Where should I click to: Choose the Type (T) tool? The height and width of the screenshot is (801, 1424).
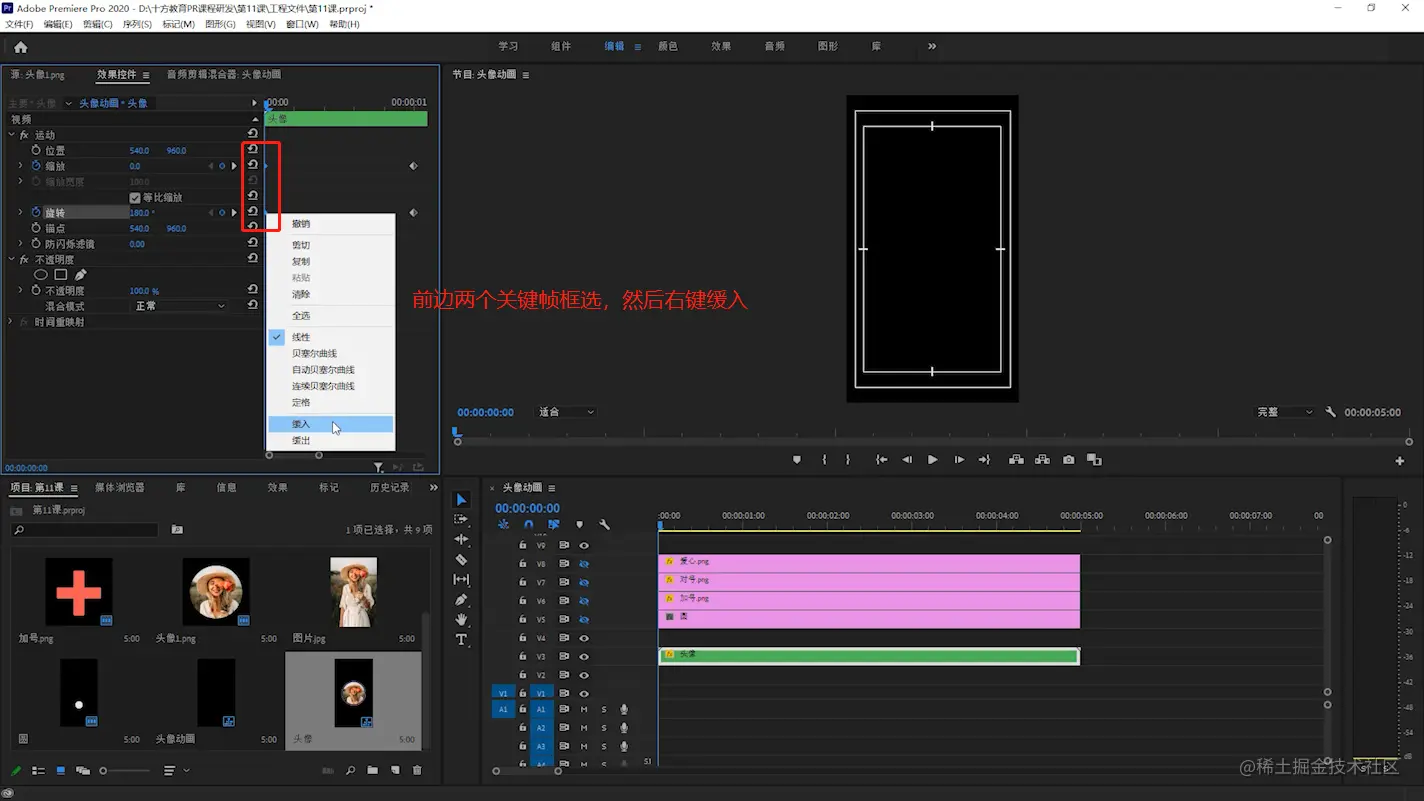pos(461,640)
